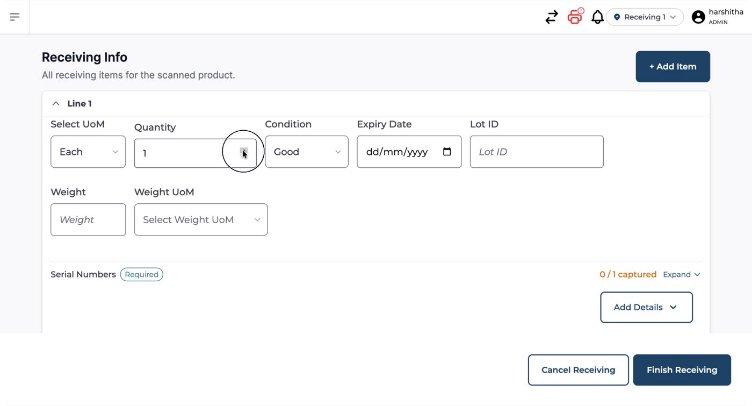The width and height of the screenshot is (752, 406).
Task: Click the swap arrows icon
Action: (552, 17)
